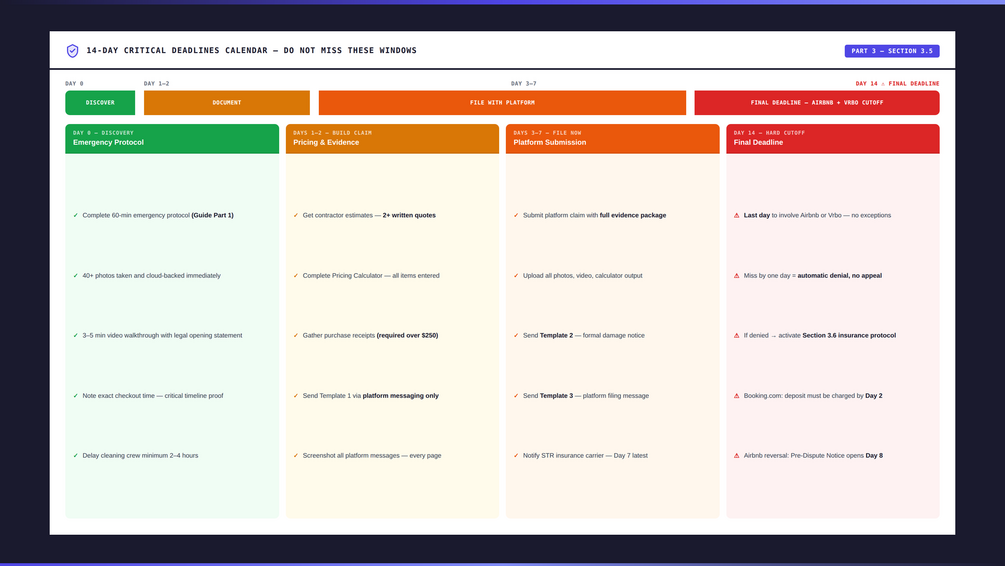Click the text '2+ written quotes'

pyautogui.click(x=409, y=215)
